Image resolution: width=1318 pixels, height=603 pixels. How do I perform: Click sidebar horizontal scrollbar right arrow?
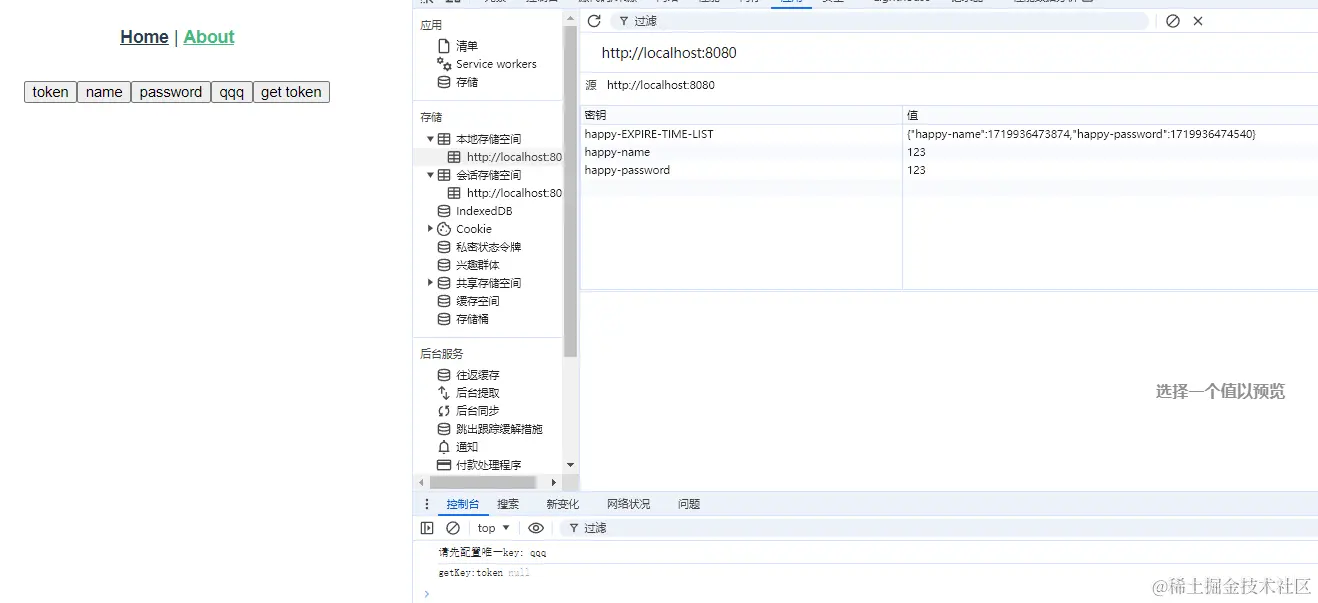pos(553,482)
